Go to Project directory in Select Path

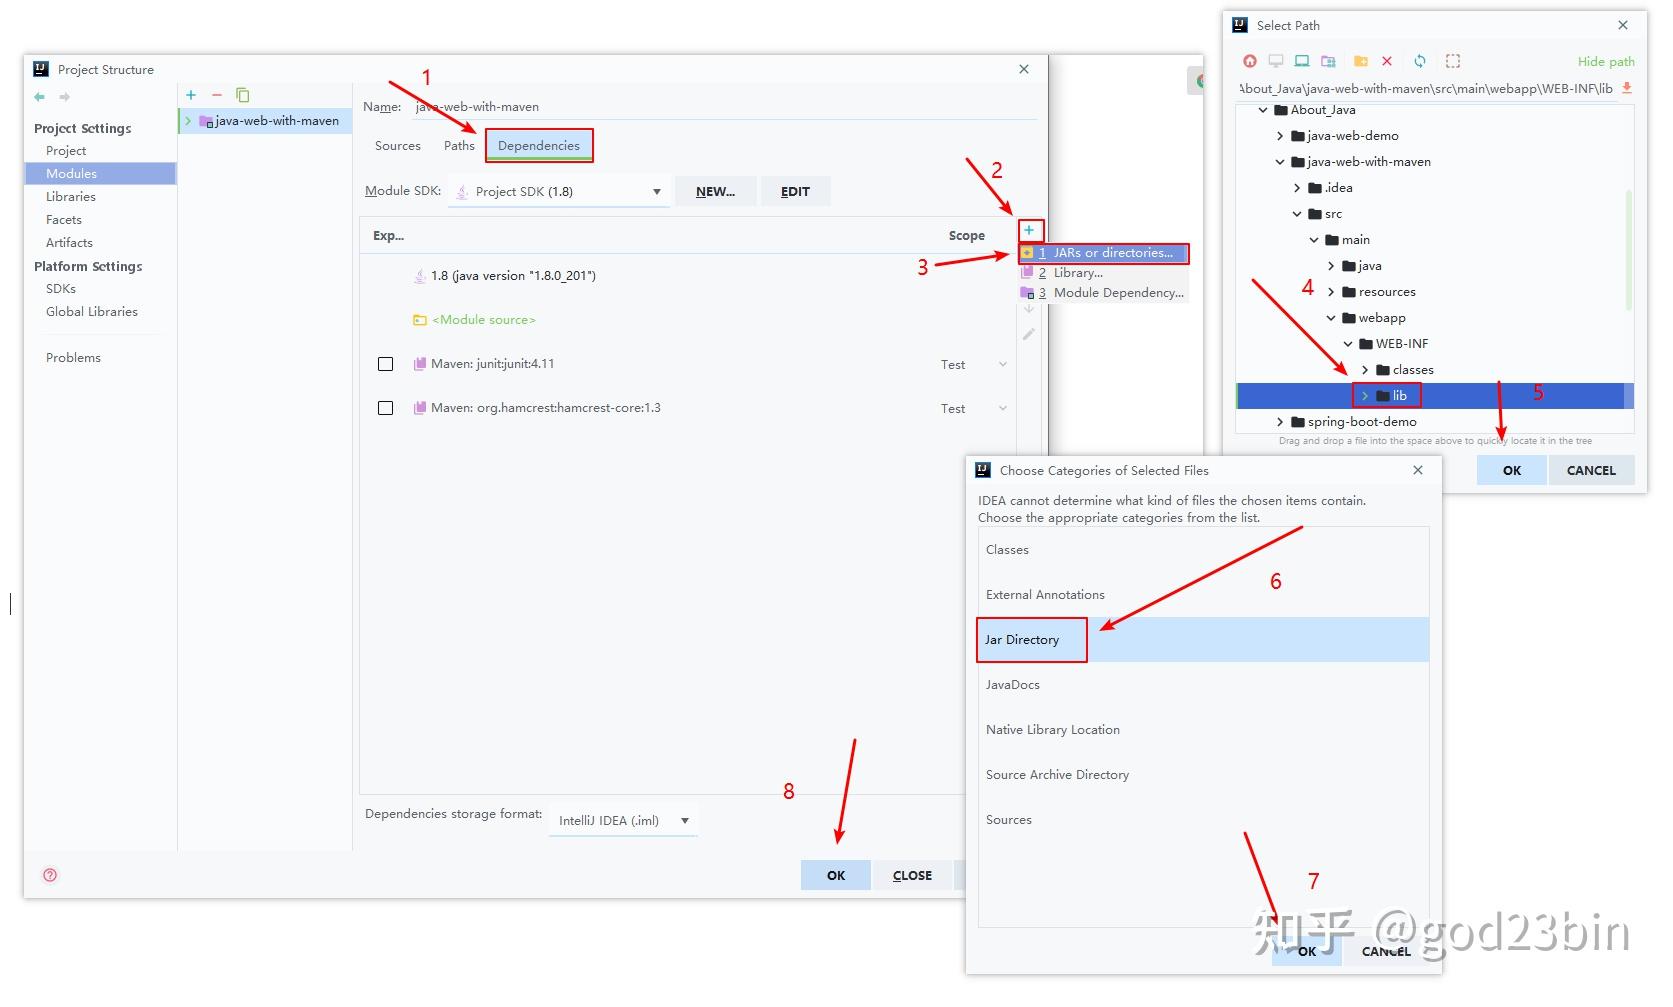(1302, 61)
